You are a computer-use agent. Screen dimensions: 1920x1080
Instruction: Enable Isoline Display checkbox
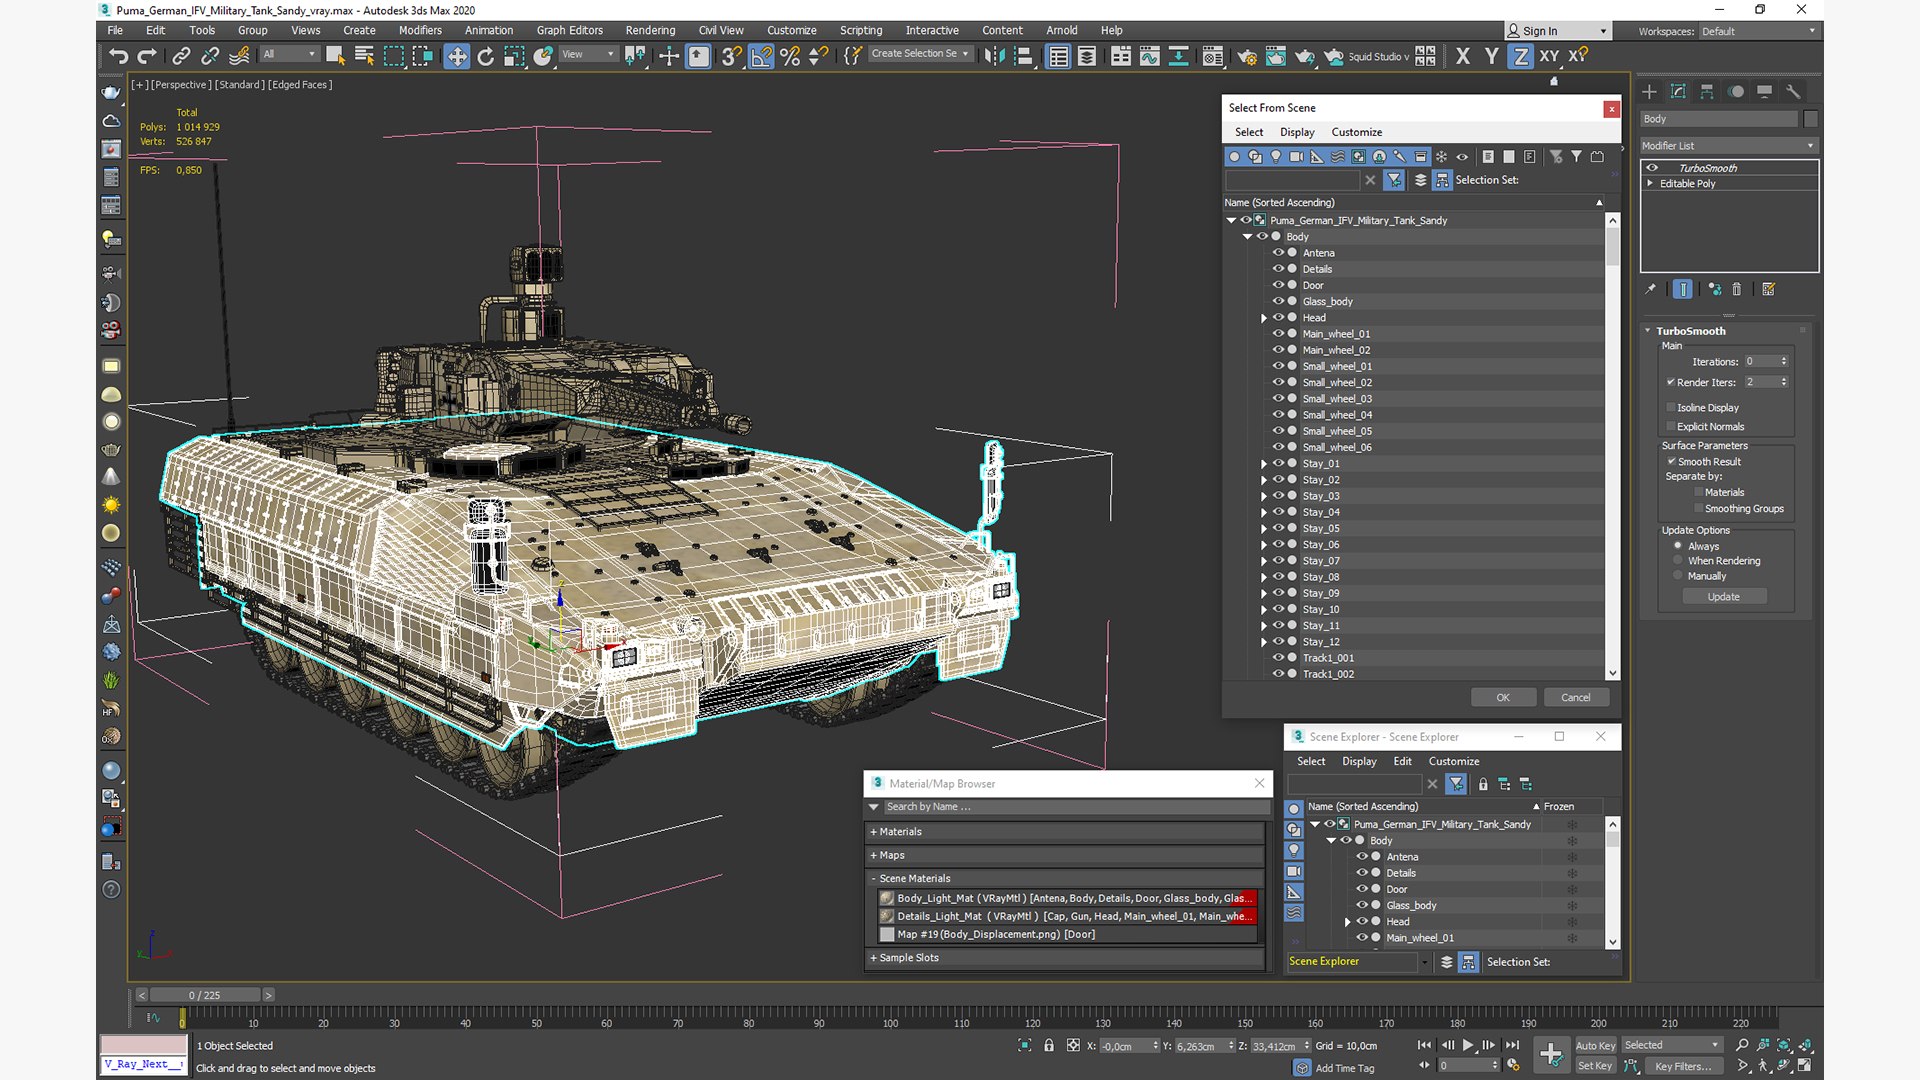point(1671,407)
